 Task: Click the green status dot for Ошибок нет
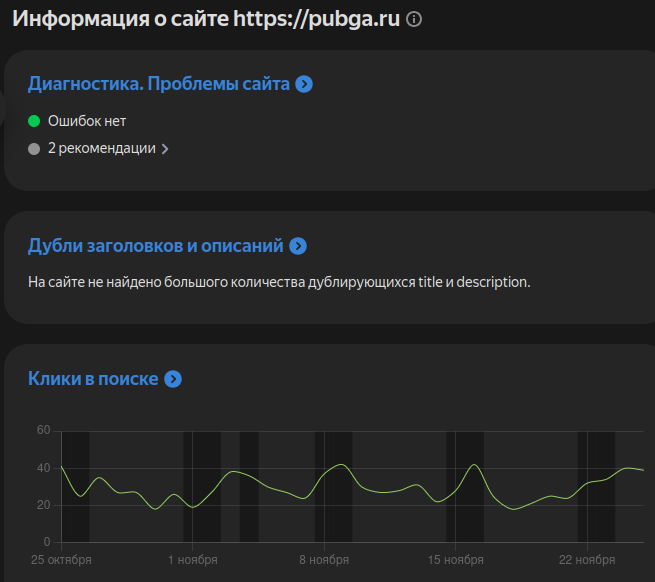(34, 121)
